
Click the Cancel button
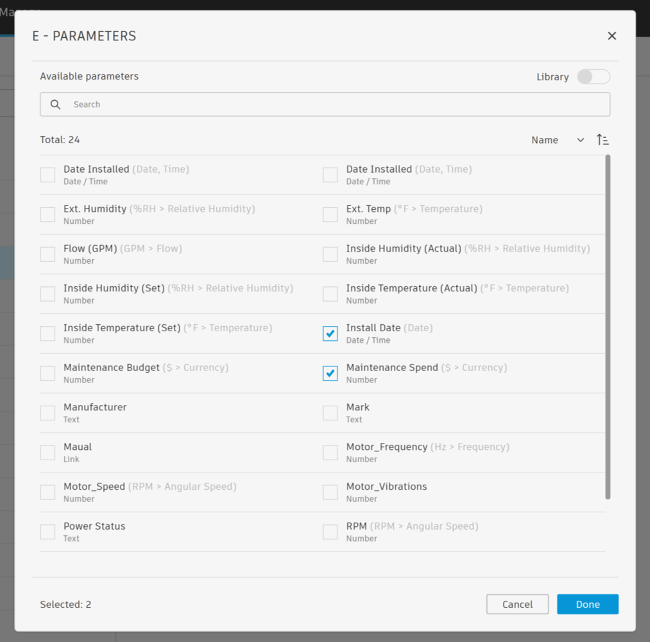coord(517,604)
